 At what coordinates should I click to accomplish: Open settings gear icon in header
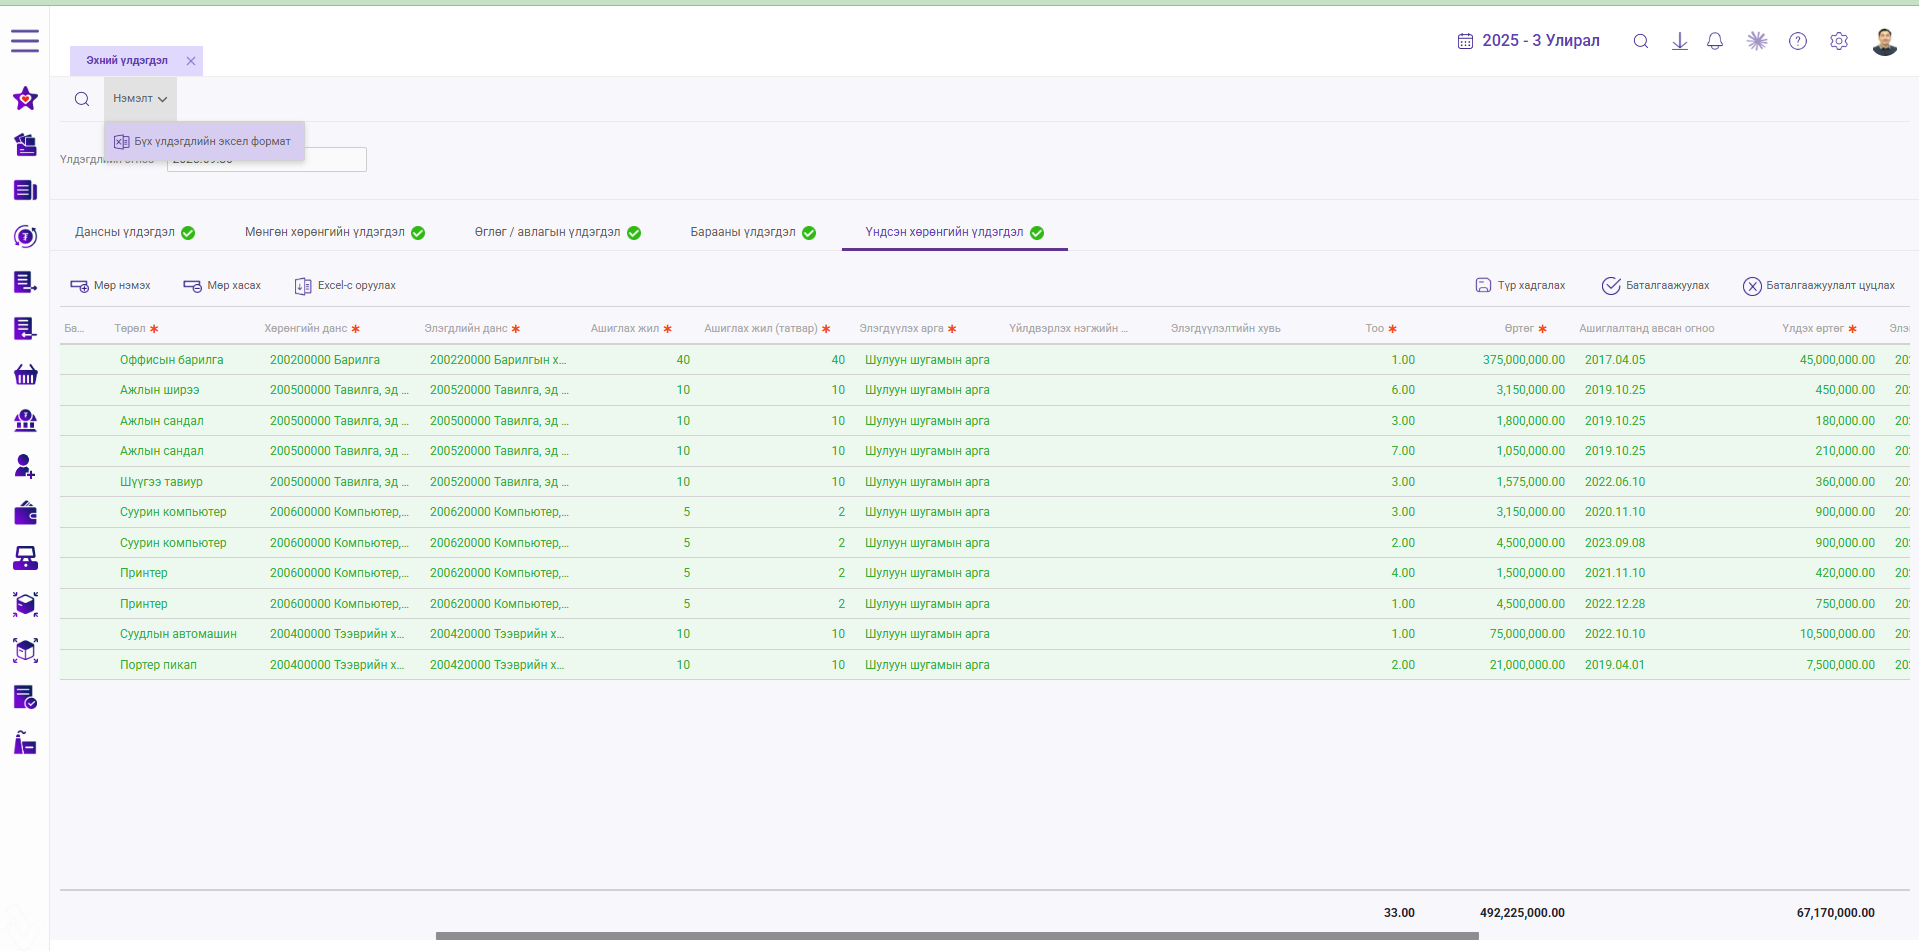(1839, 41)
